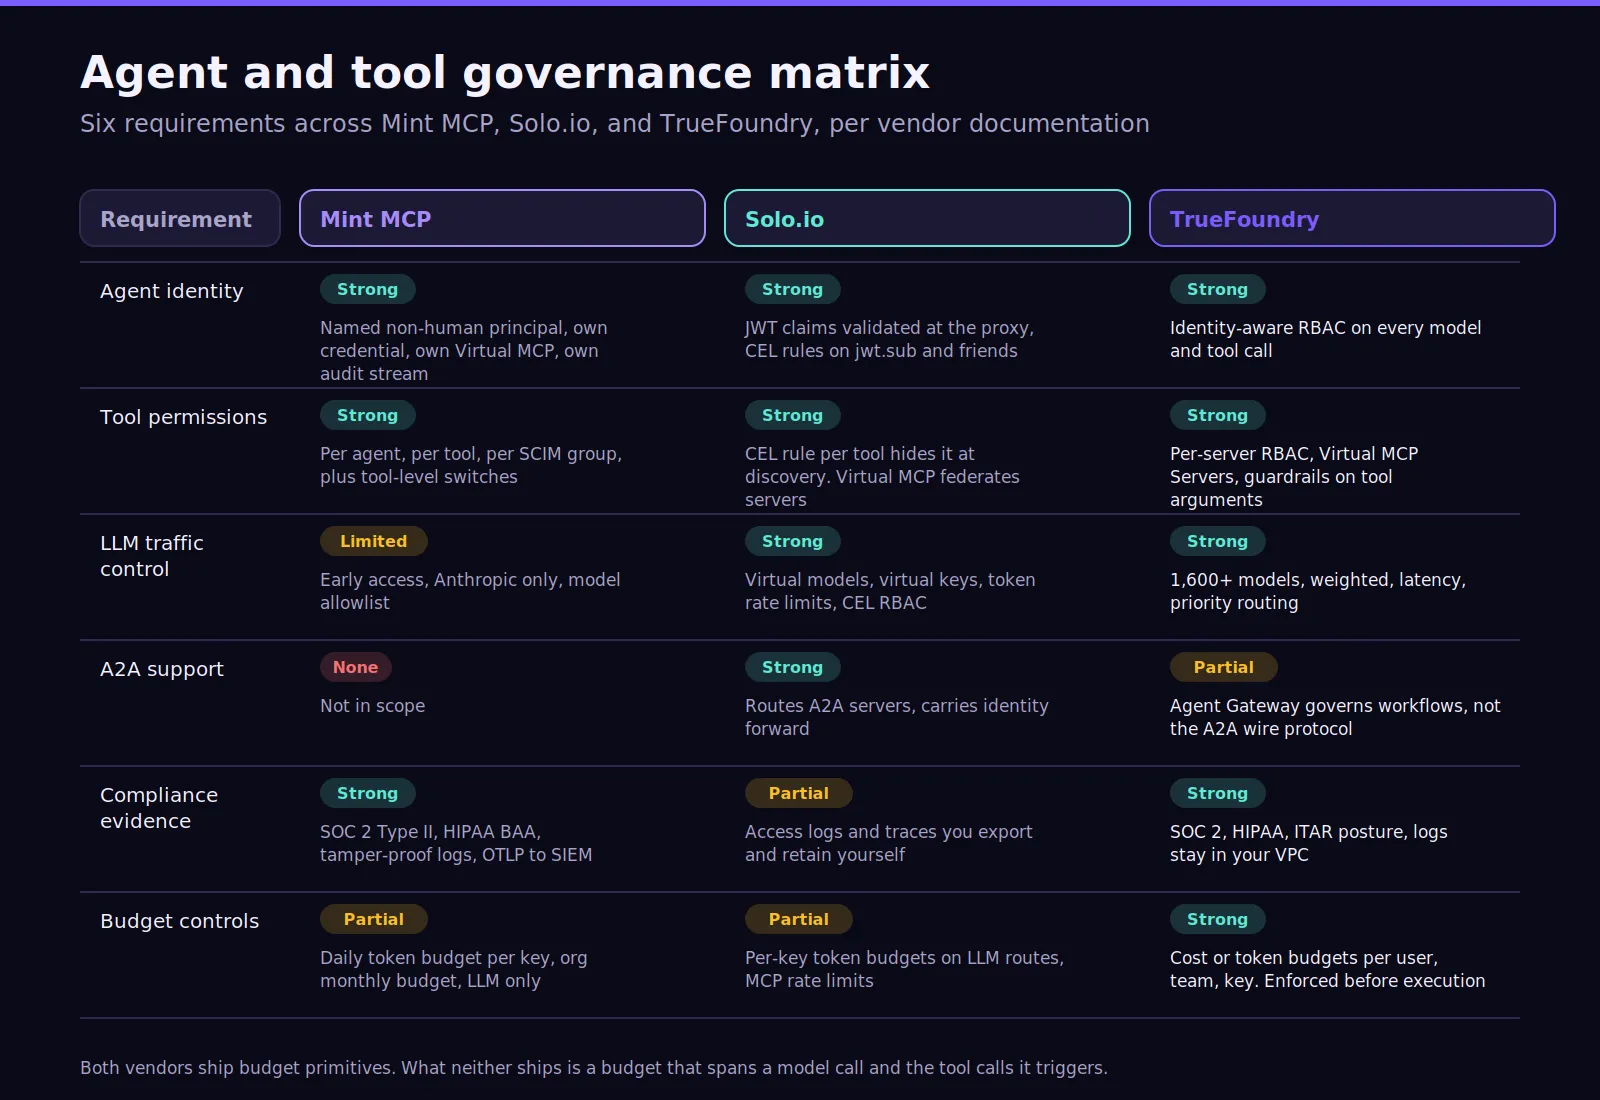The image size is (1600, 1100).
Task: Click Mint MCP's Limited badge for LLM traffic control
Action: pos(374,541)
